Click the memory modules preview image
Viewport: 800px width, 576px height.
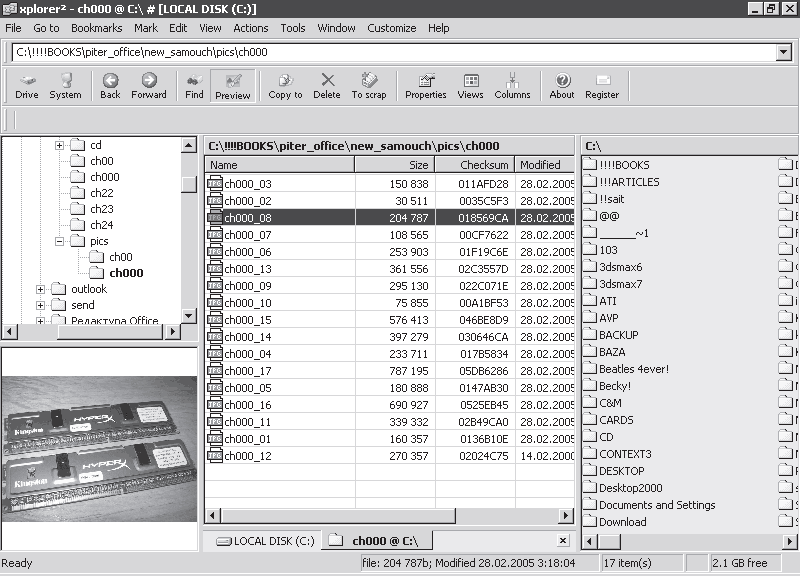100,448
